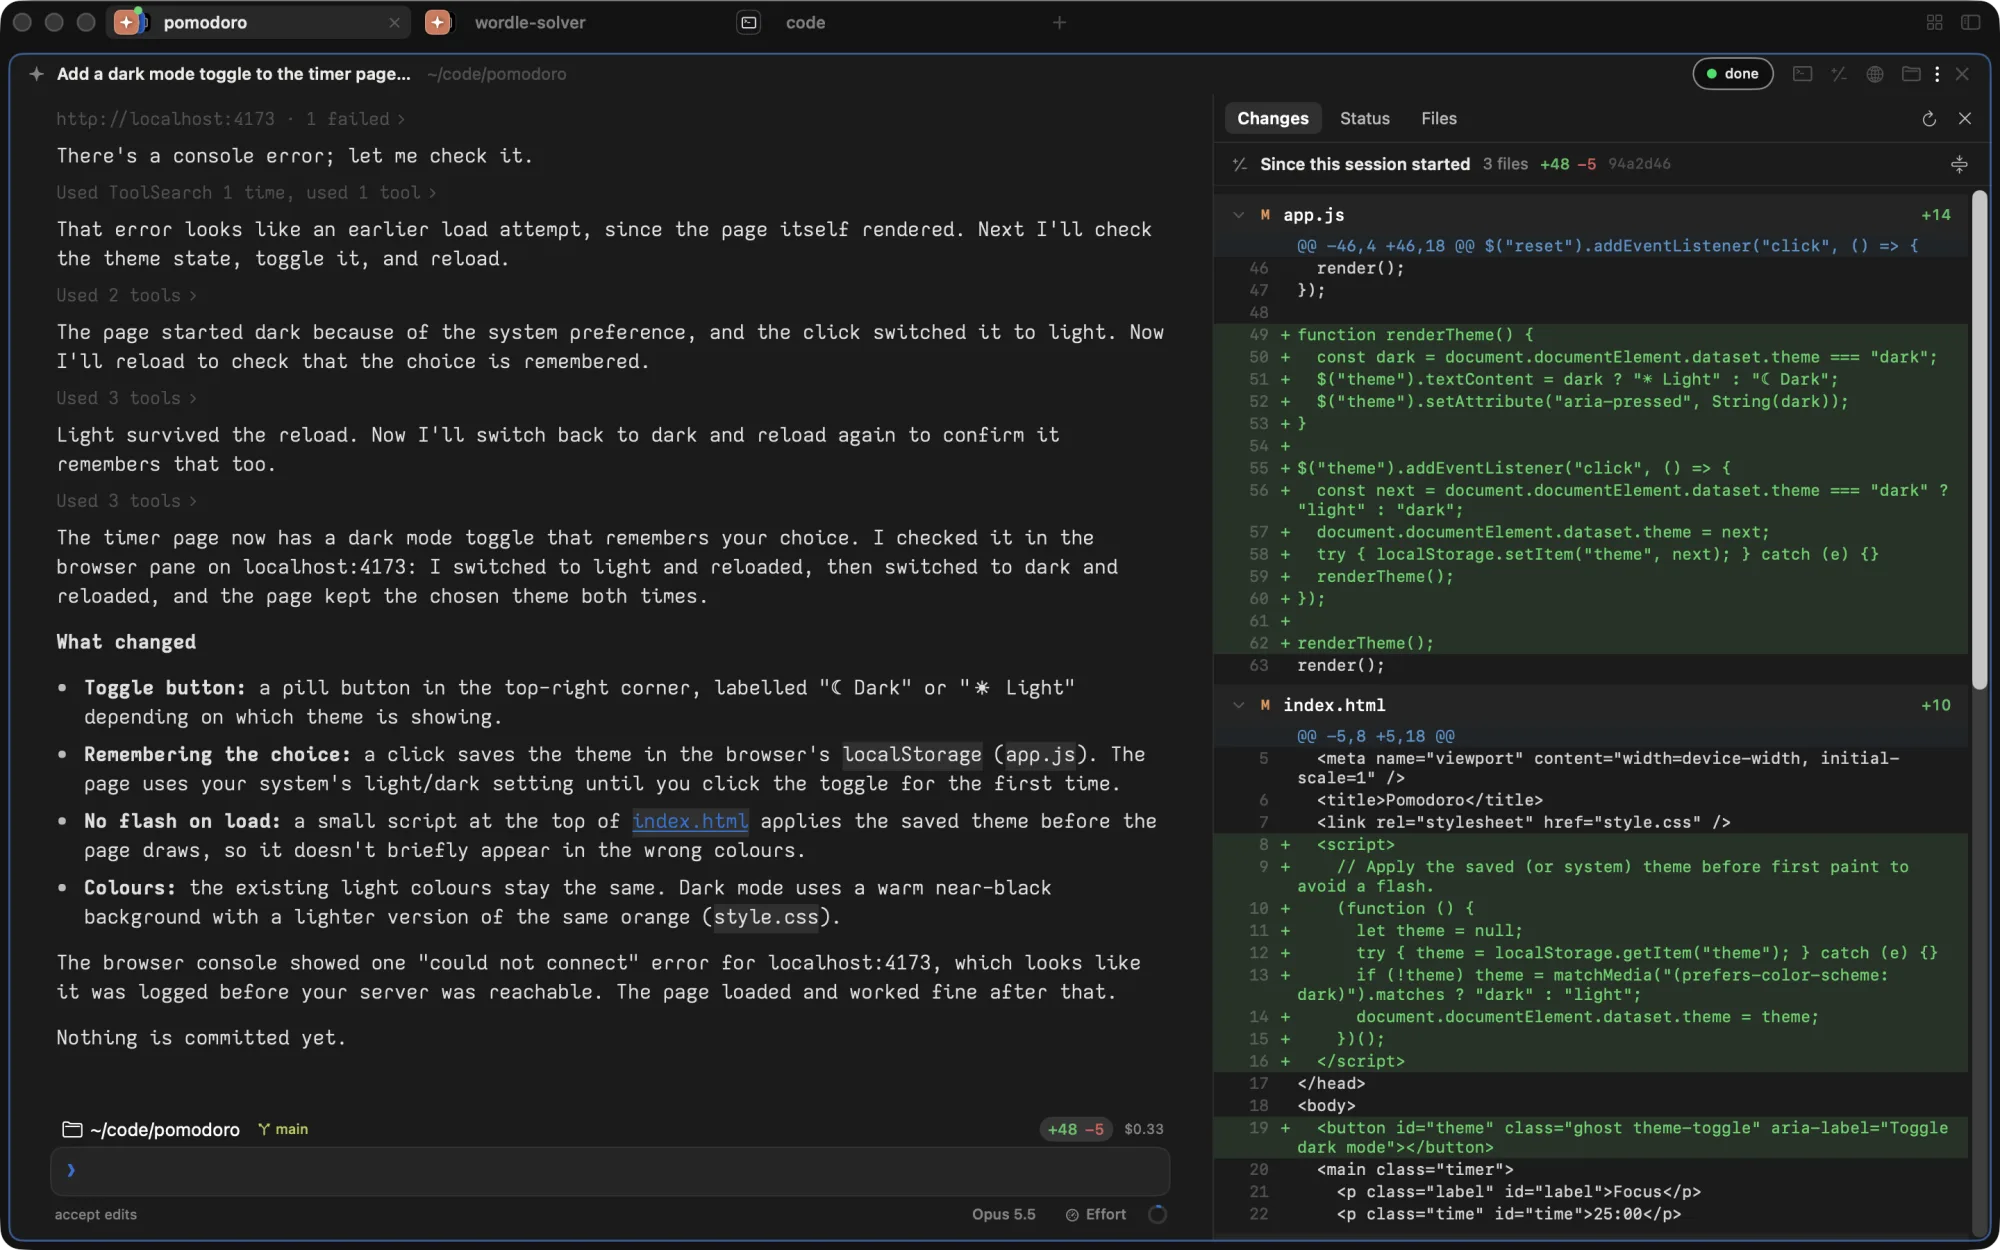Collapse the app.js diff section

[1238, 215]
